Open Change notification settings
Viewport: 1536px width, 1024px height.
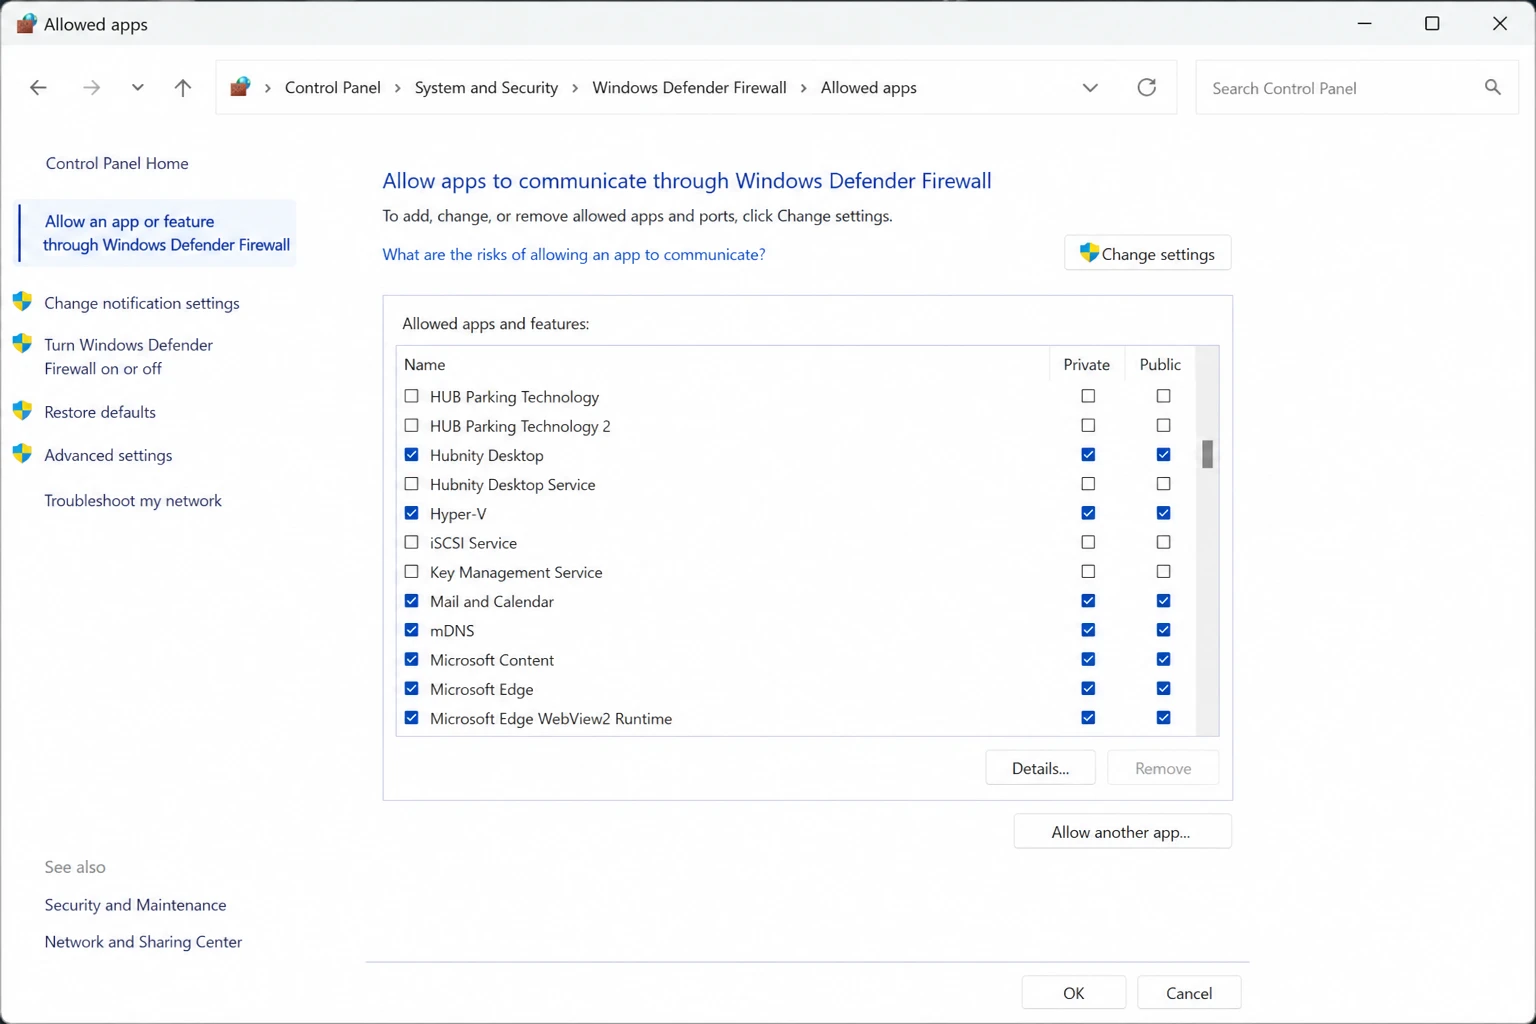[142, 303]
